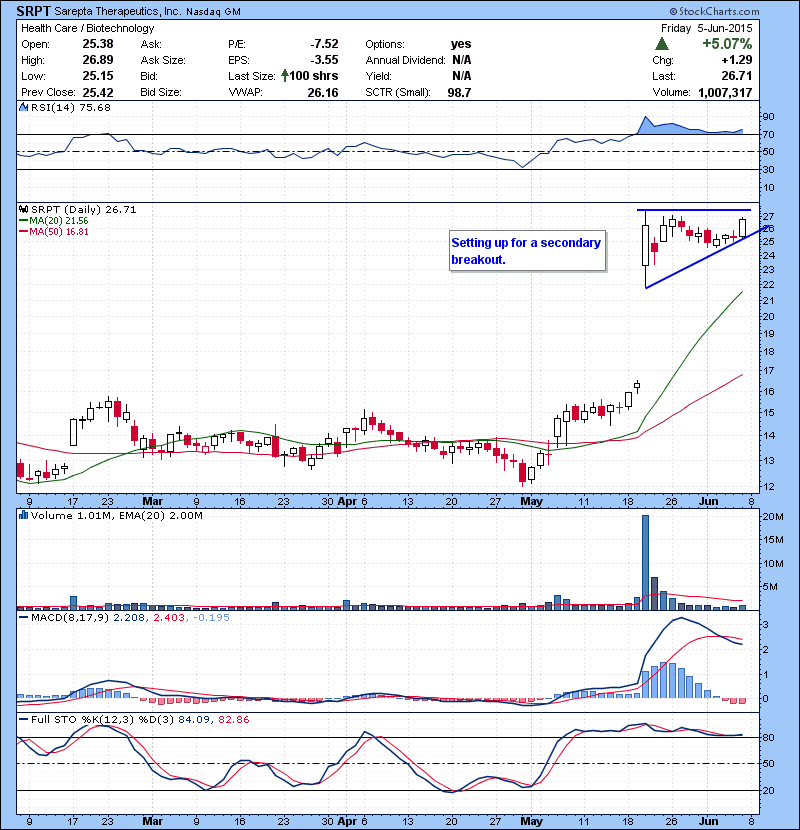Click the green MA(20) legend line
Image resolution: width=800 pixels, height=830 pixels.
tap(25, 220)
